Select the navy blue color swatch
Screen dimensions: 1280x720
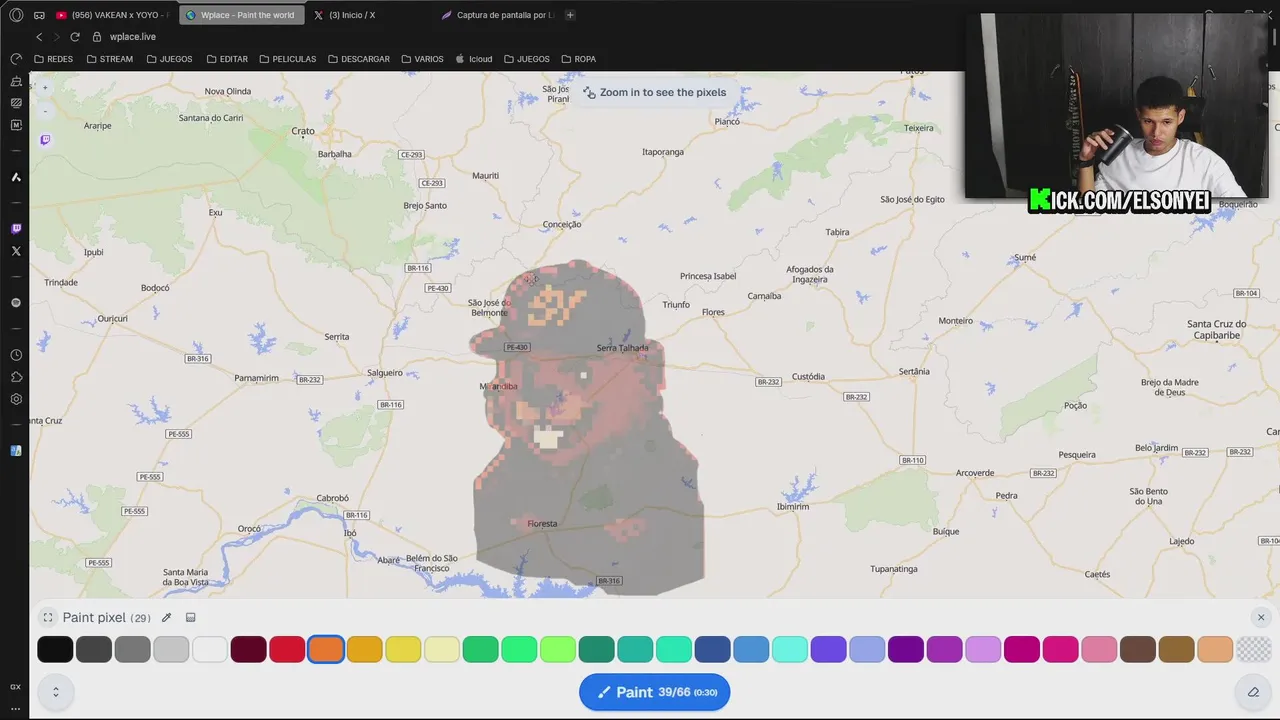712,649
